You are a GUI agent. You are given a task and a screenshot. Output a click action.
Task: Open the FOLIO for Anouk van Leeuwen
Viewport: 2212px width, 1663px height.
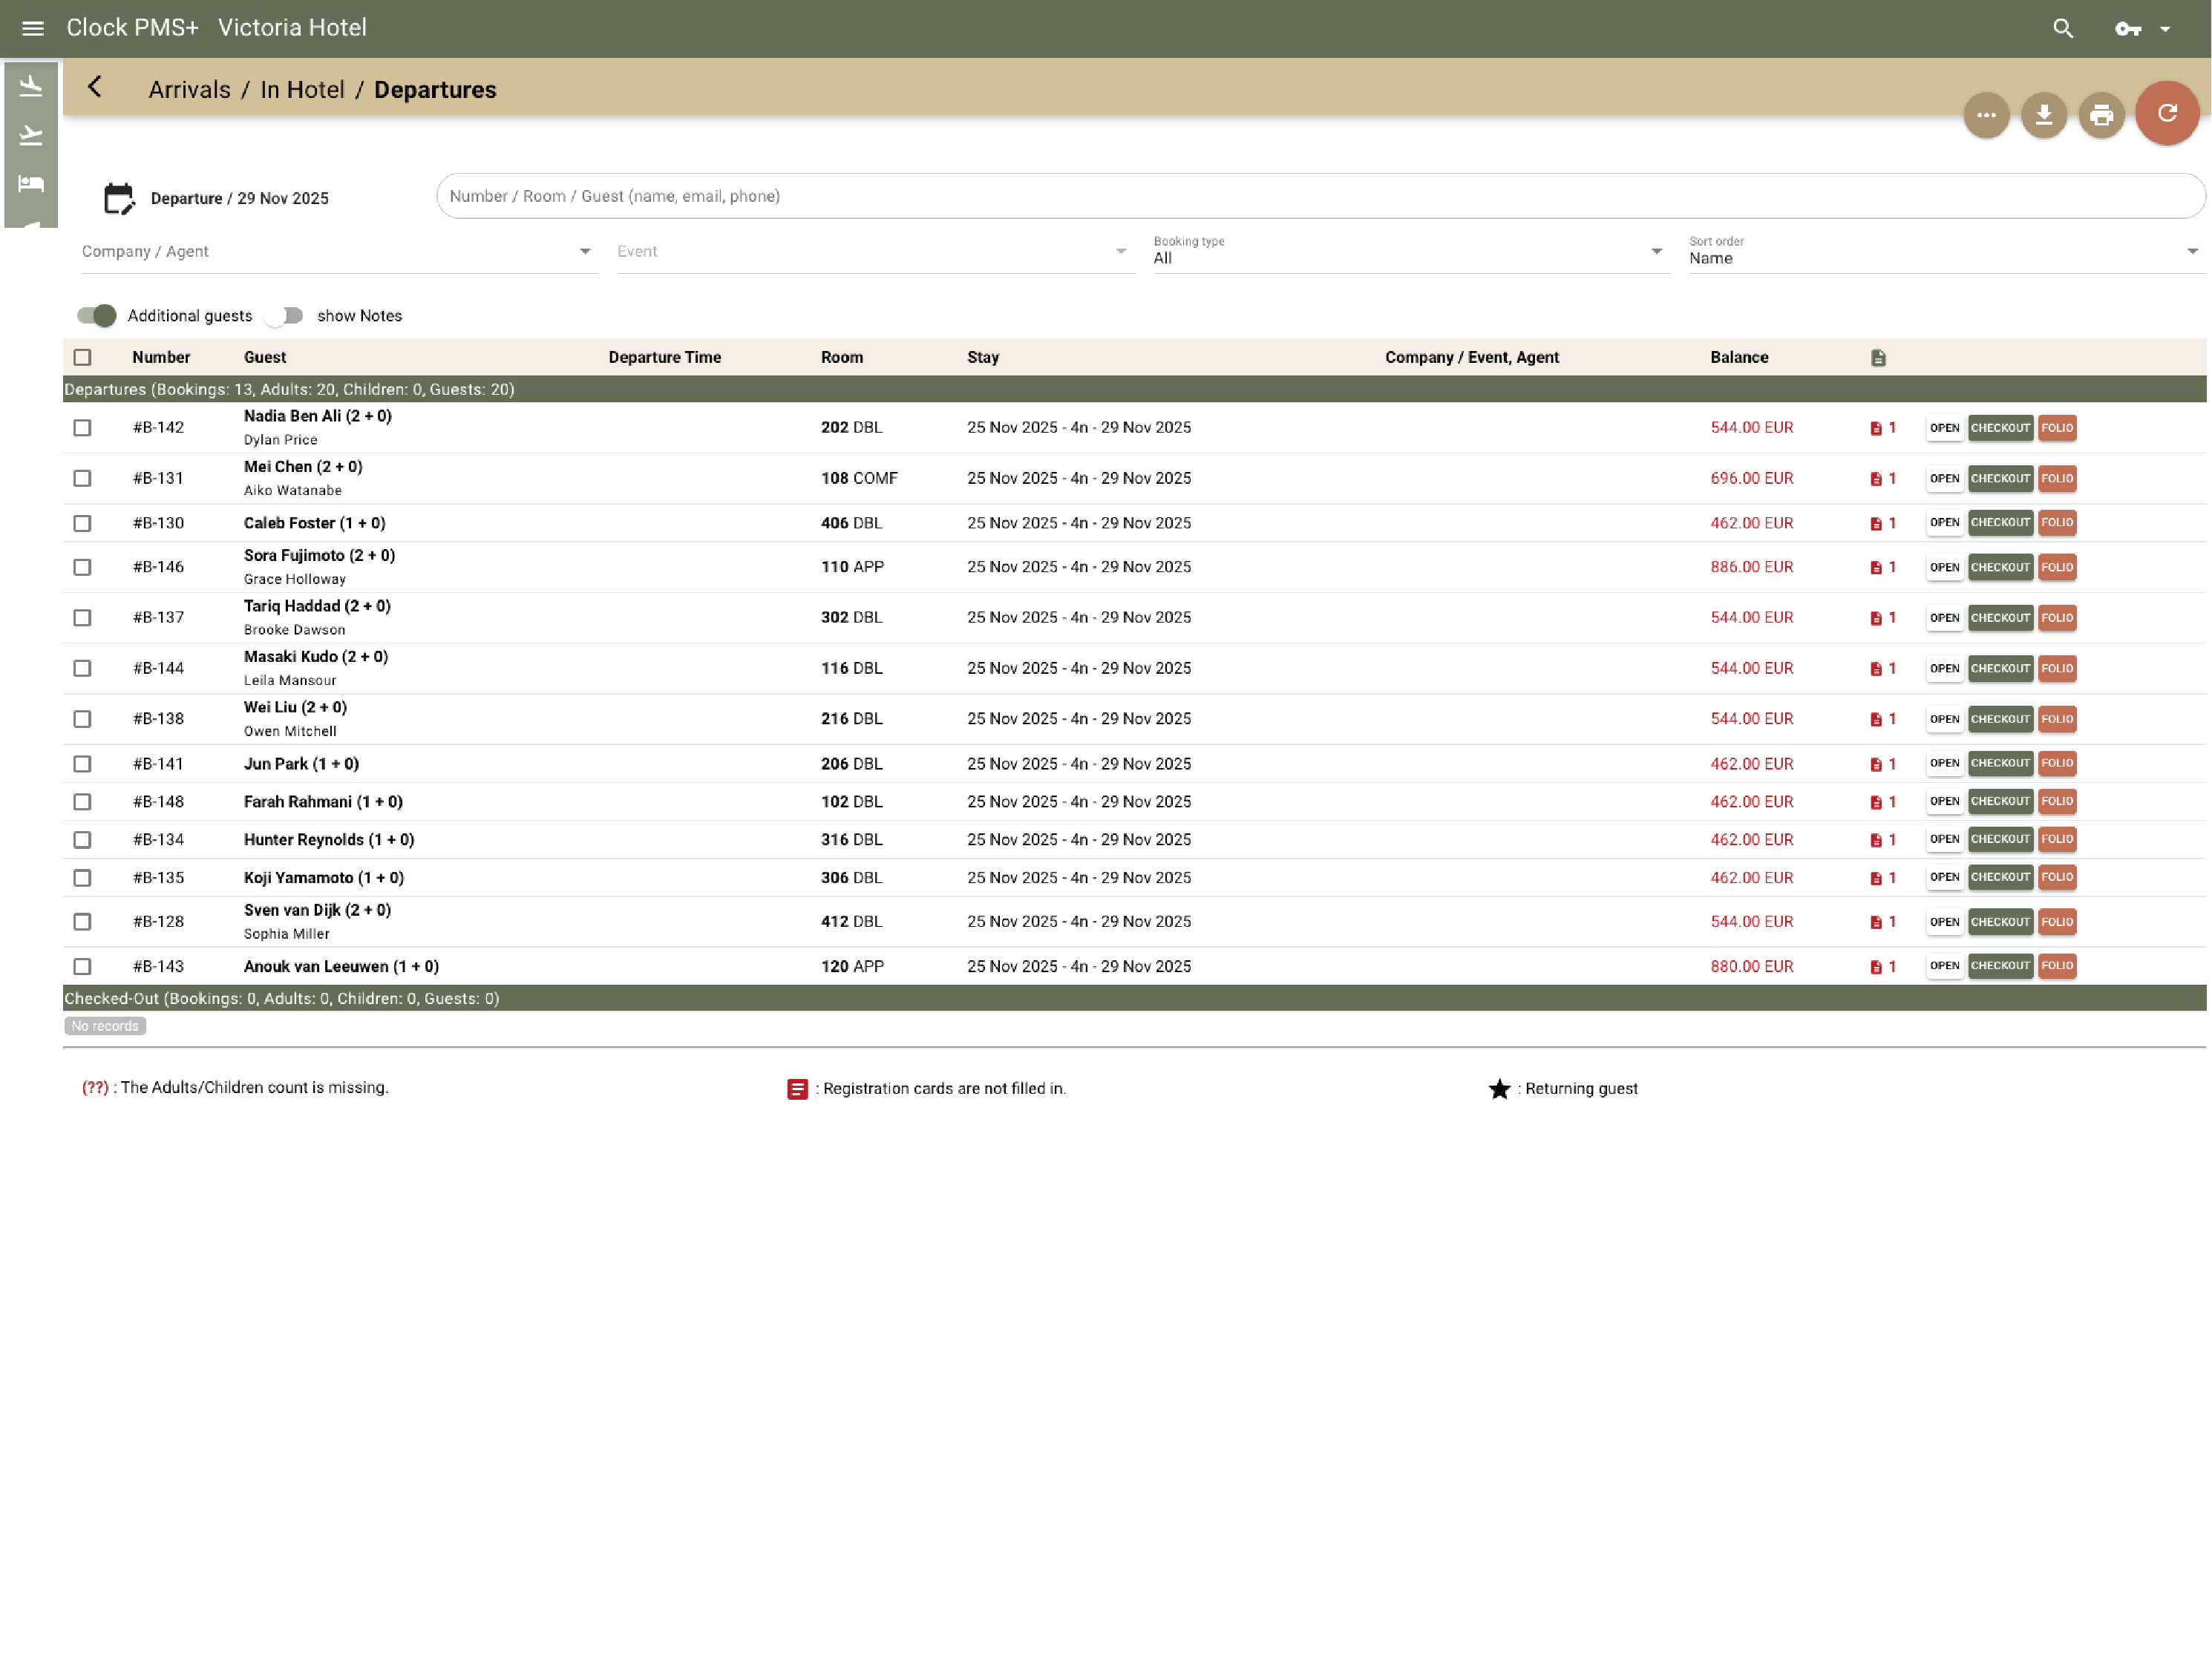(x=2057, y=966)
